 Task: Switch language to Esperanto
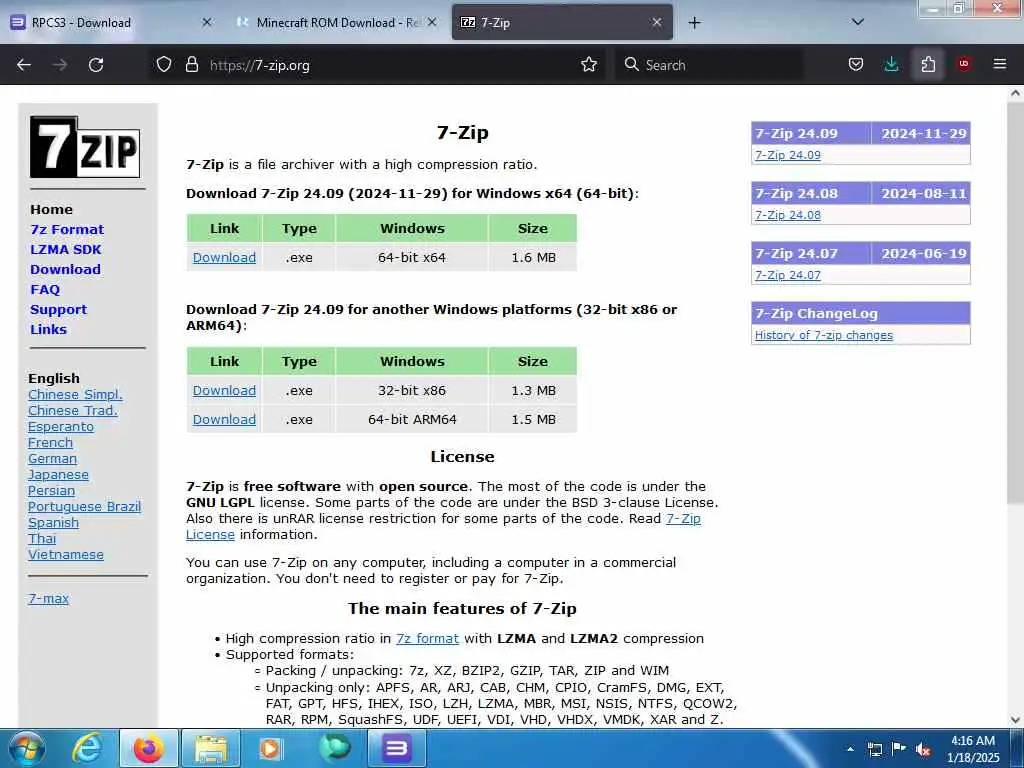[61, 426]
